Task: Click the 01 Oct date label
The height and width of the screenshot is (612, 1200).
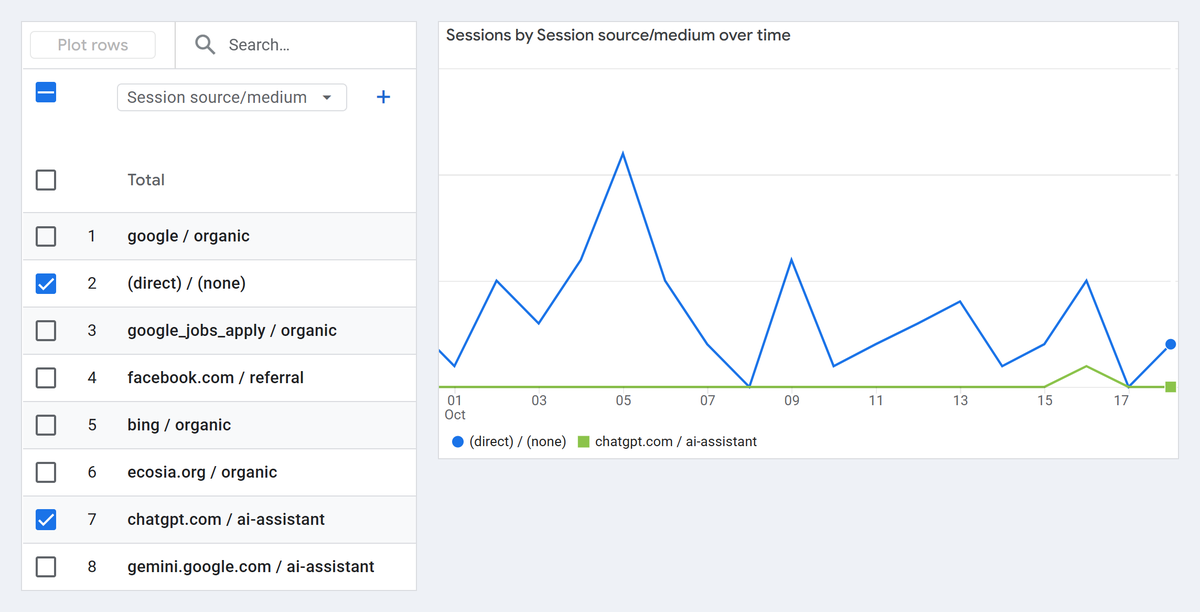Action: tap(455, 407)
